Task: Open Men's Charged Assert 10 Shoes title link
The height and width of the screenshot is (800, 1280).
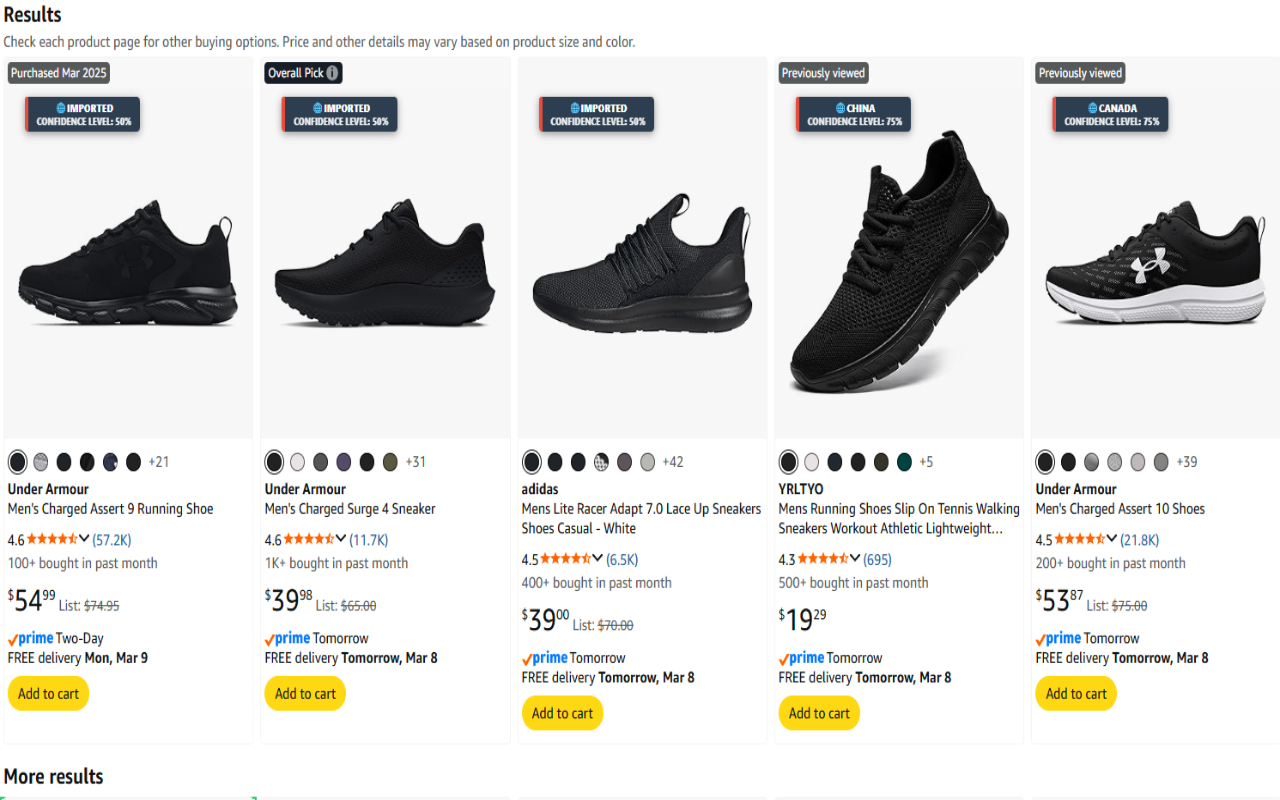Action: [1120, 509]
